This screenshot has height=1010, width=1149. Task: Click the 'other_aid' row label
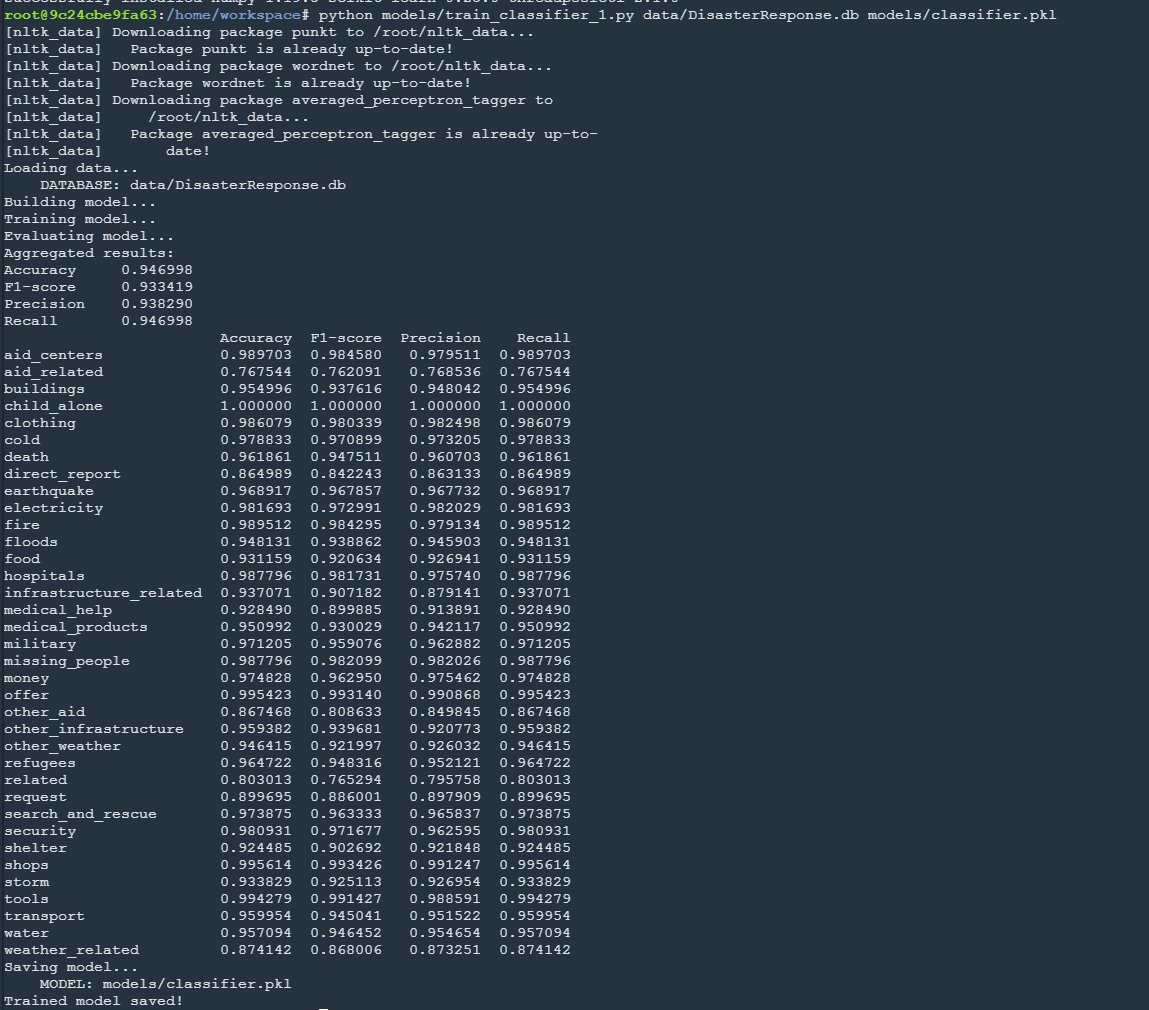[x=45, y=712]
